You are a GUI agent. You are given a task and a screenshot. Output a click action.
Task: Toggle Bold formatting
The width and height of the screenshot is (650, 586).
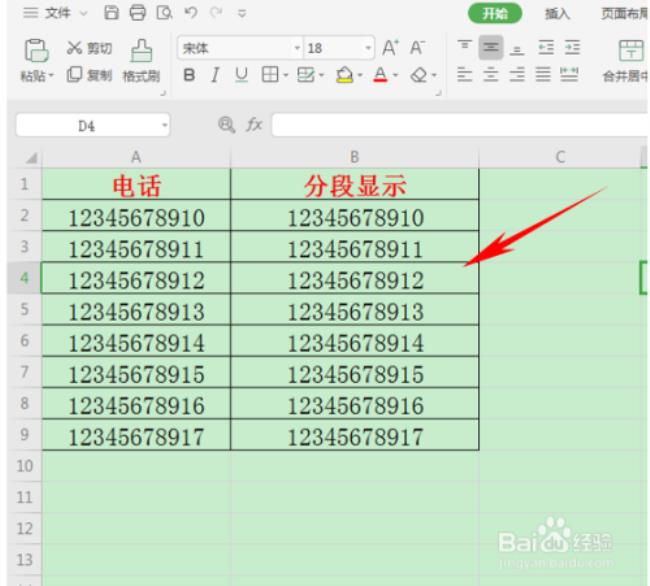tap(189, 75)
